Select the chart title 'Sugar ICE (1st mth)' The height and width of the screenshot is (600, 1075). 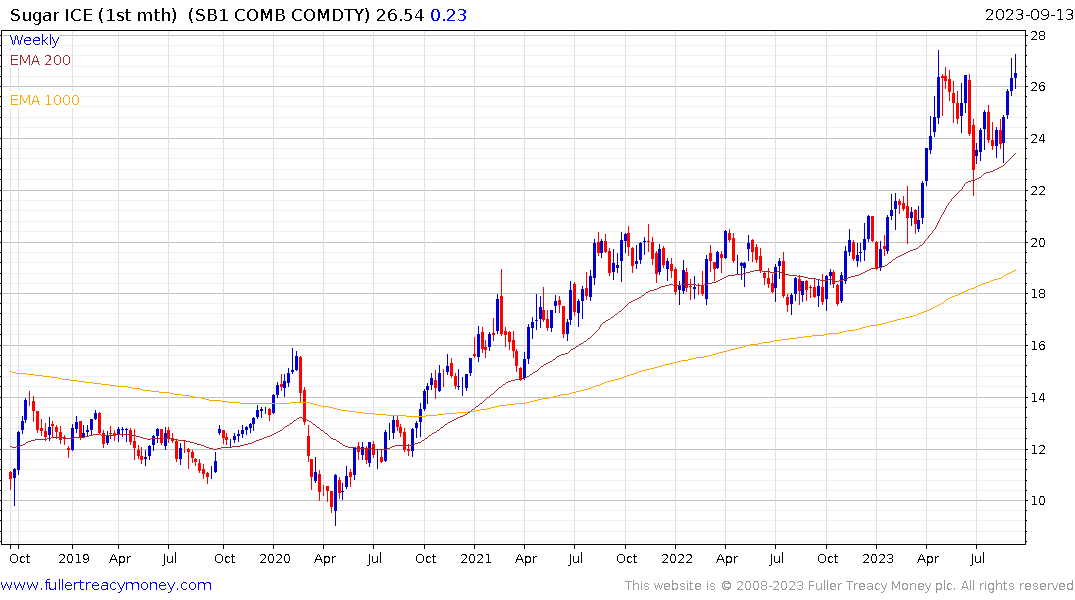click(x=93, y=15)
